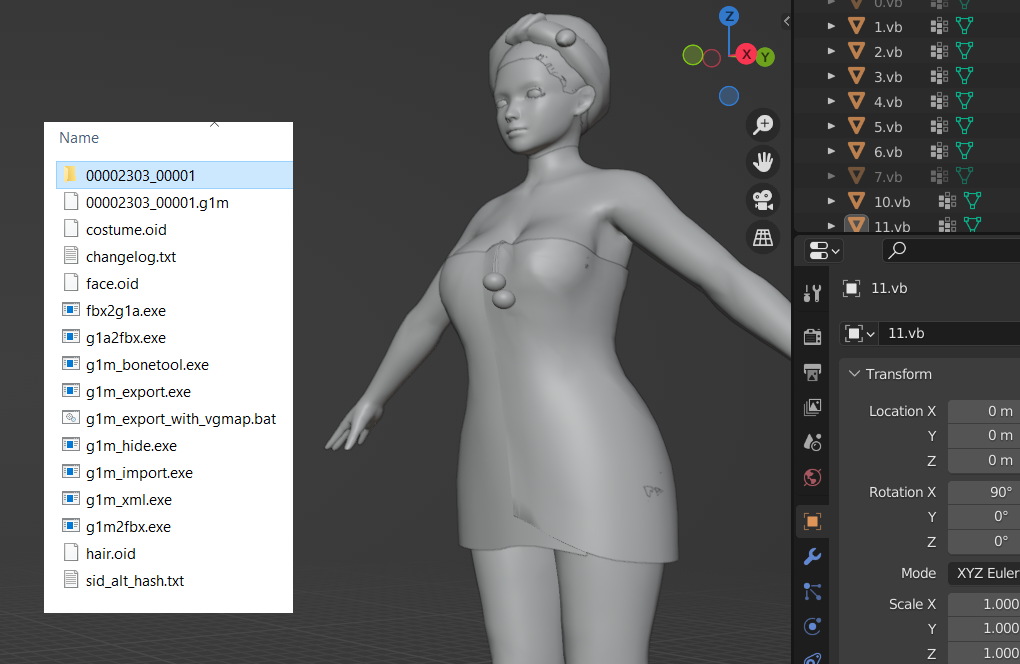Viewport: 1020px width, 664px height.
Task: Switch perspective/orthographic via grid icon
Action: [763, 237]
